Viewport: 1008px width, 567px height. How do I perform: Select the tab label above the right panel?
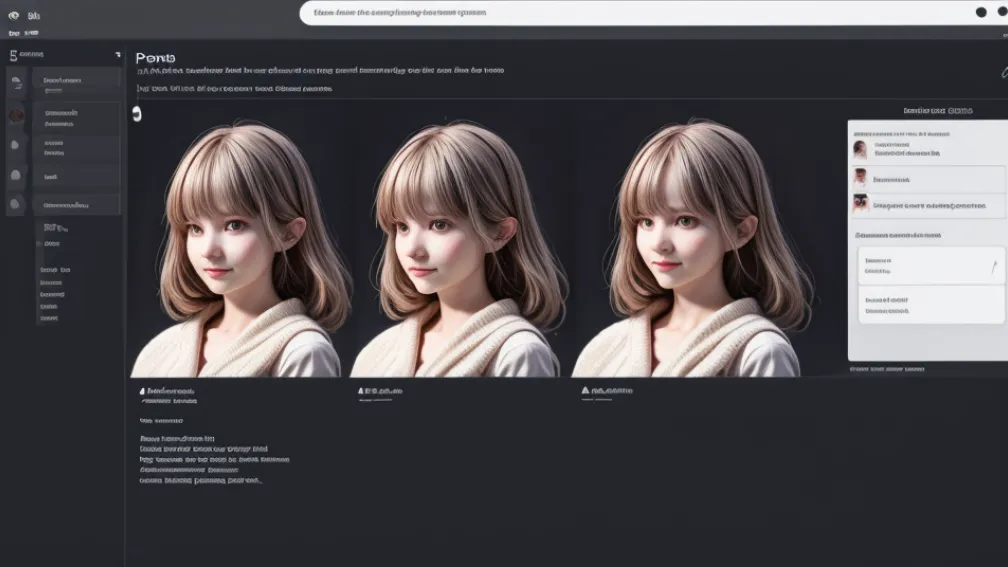coord(937,111)
